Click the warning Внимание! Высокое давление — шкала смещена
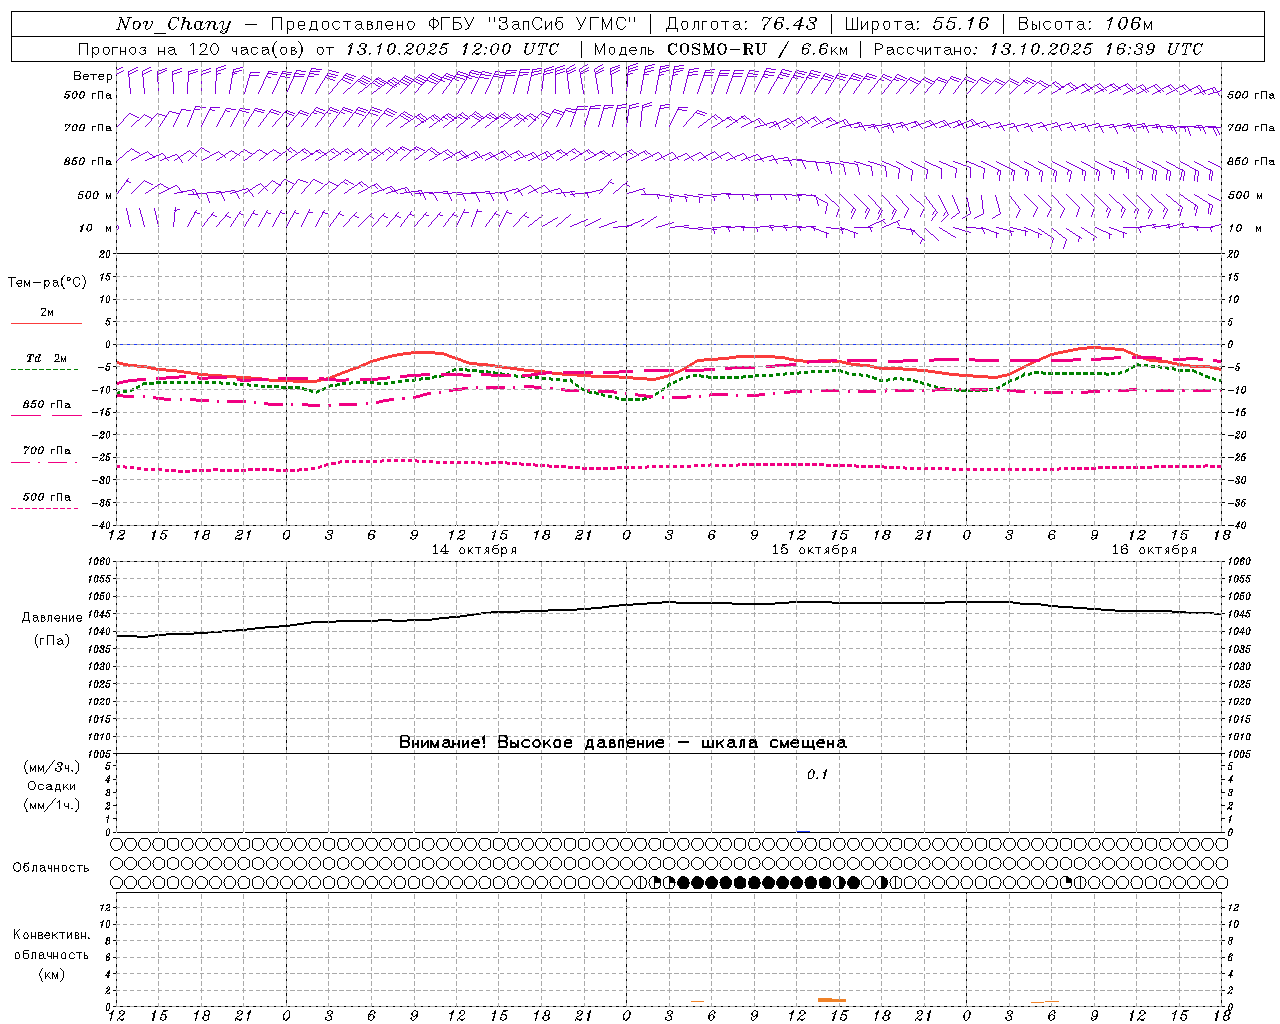Viewport: 1280px width, 1024px height. tap(622, 743)
